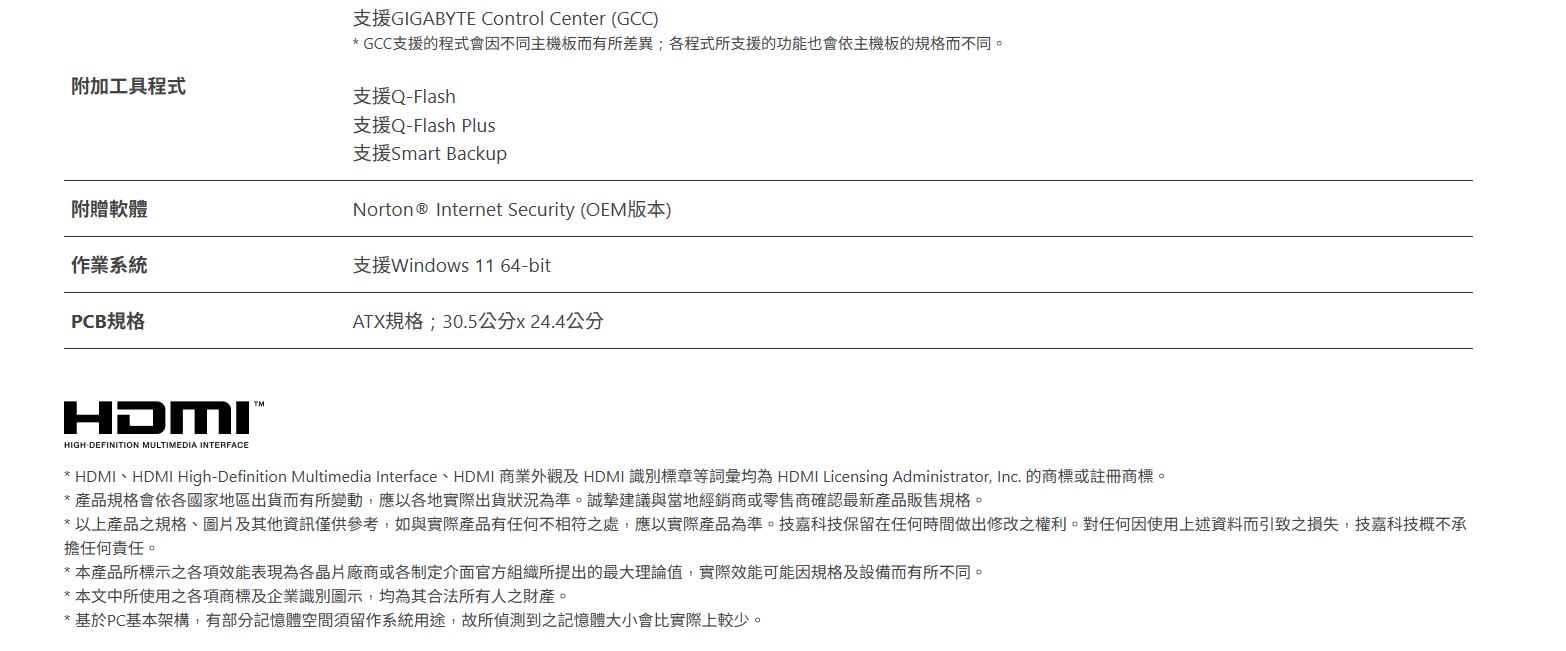Screen dimensions: 1566x651
Task: Select the ATX規格;30.5公分x 24.4公分 value
Action: [x=478, y=322]
